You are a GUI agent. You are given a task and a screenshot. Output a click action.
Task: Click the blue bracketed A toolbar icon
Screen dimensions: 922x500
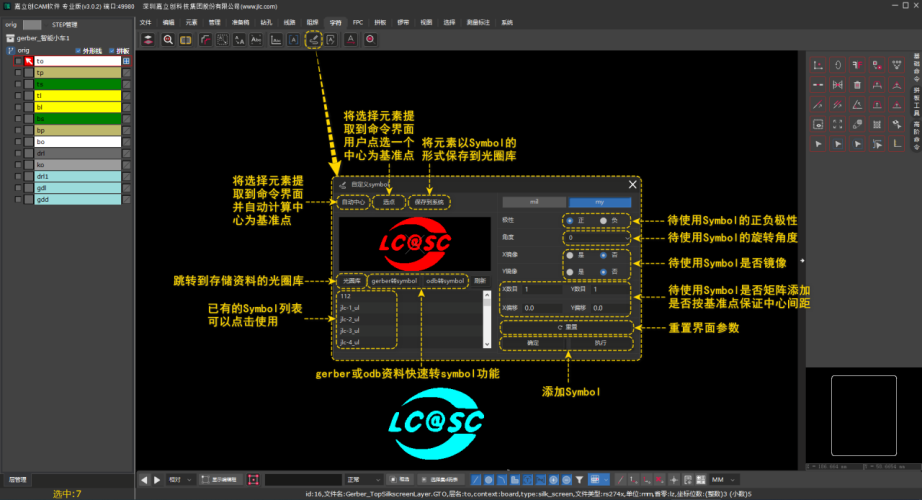[293, 39]
